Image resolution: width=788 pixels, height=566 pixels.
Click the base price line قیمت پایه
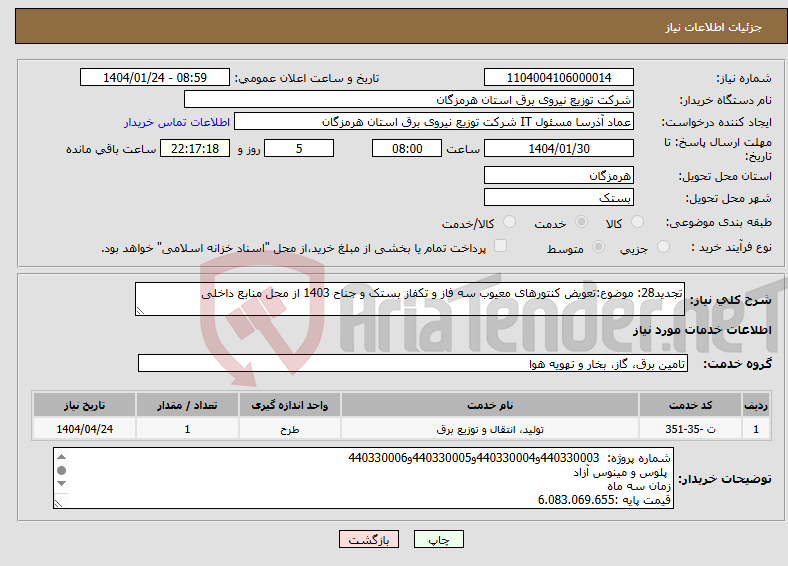[x=604, y=500]
